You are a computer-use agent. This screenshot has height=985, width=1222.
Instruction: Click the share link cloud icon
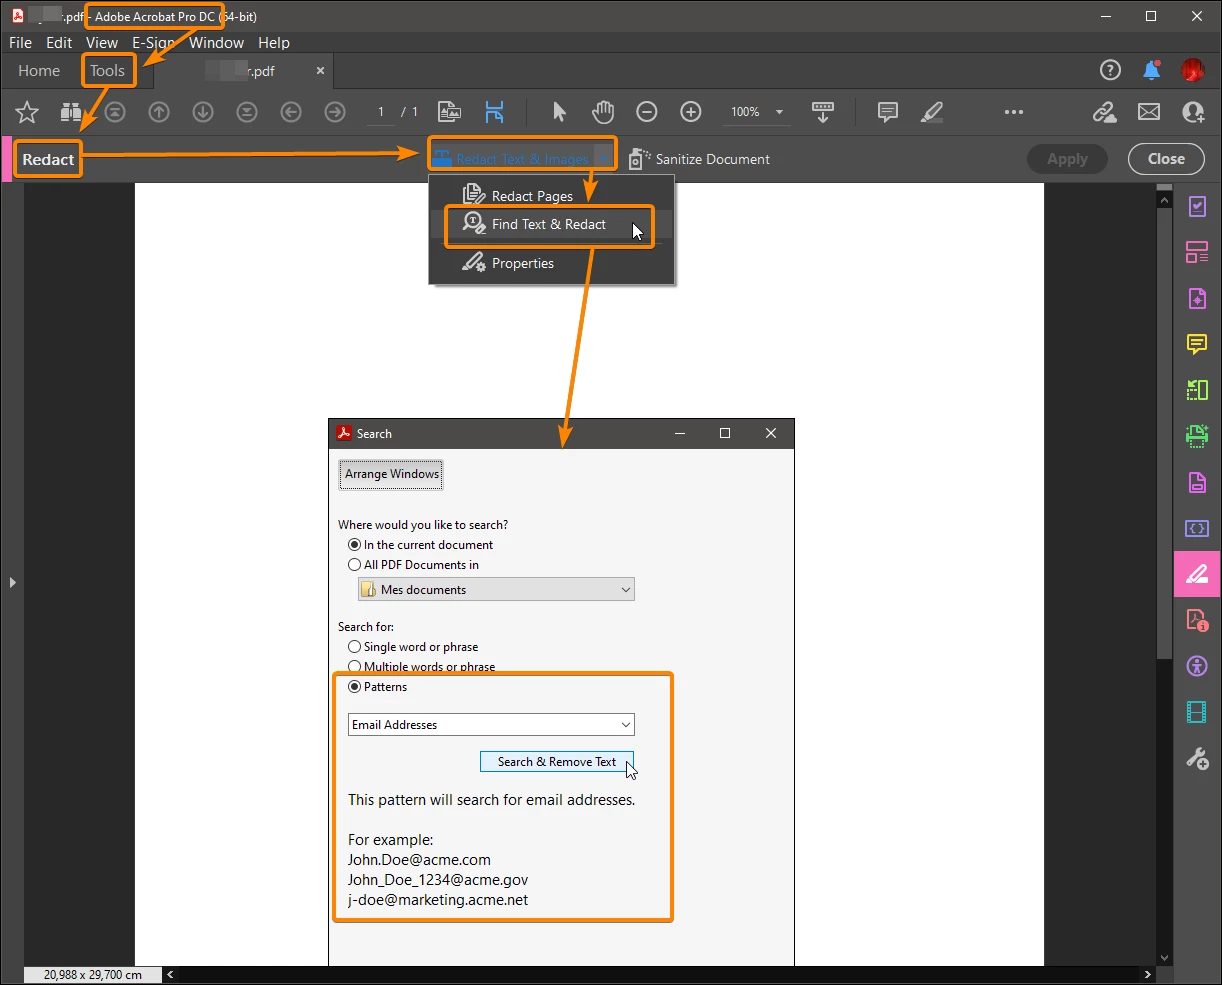[1104, 112]
